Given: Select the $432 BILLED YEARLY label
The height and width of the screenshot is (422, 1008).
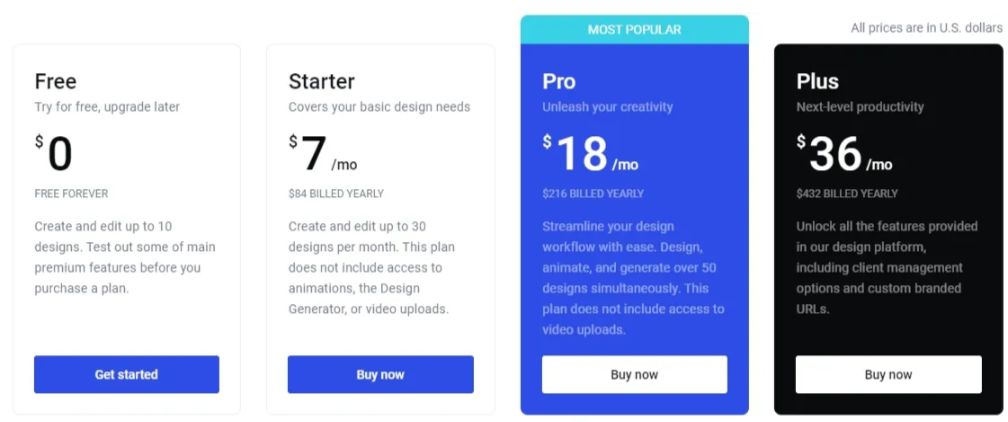Looking at the screenshot, I should pyautogui.click(x=847, y=193).
